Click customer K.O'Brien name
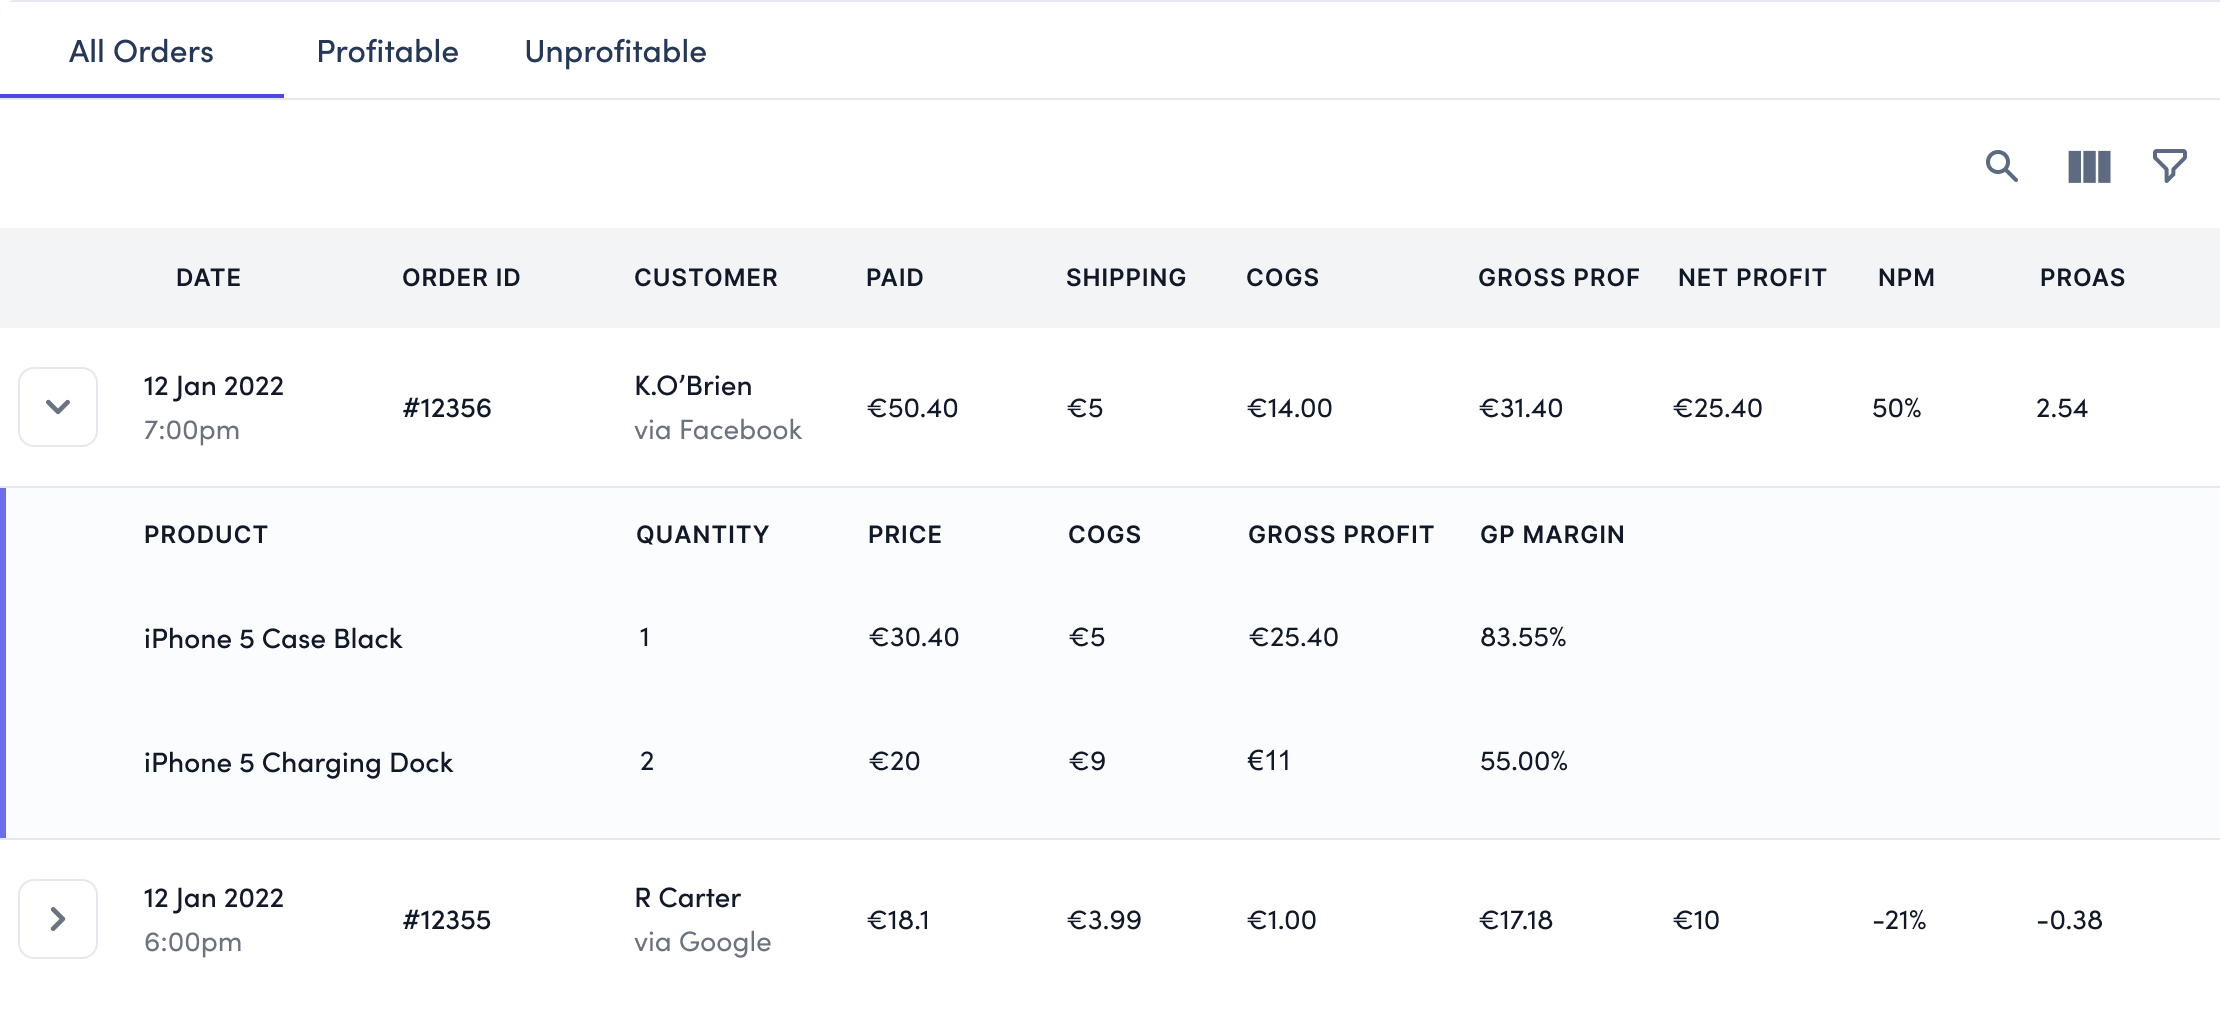Screen dimensions: 2220x1024 (693, 386)
